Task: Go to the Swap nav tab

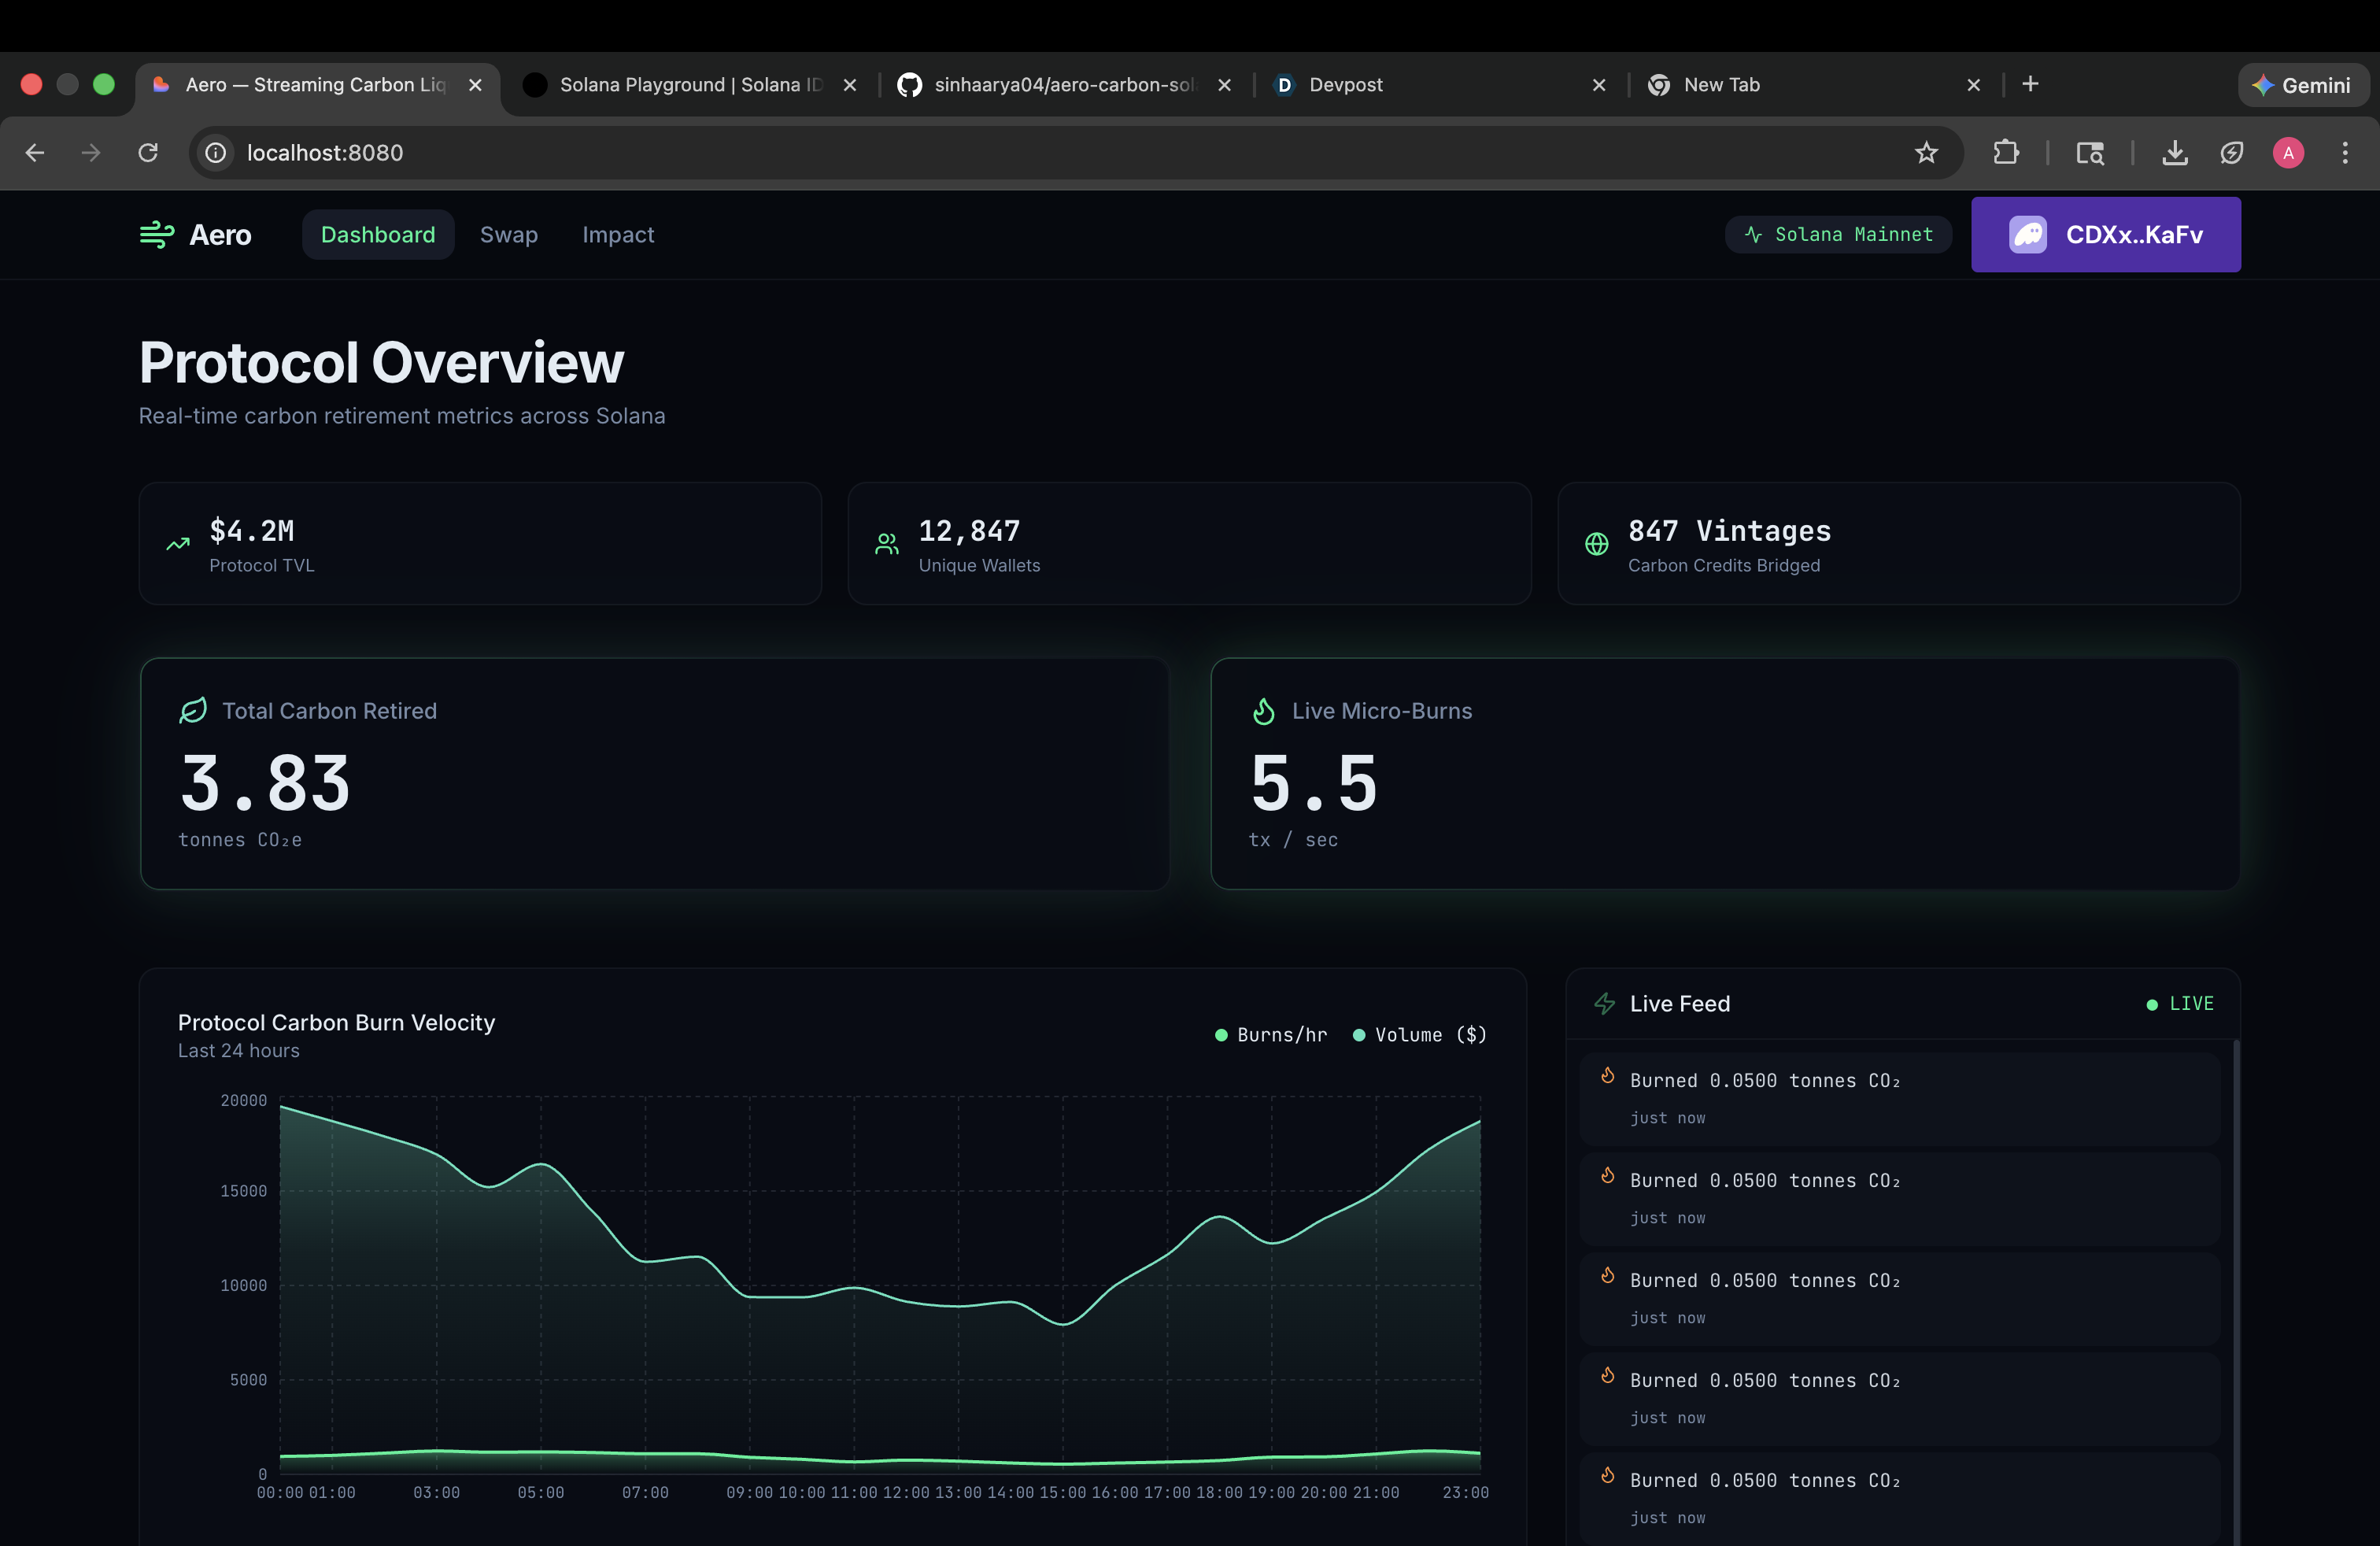Action: [x=508, y=235]
